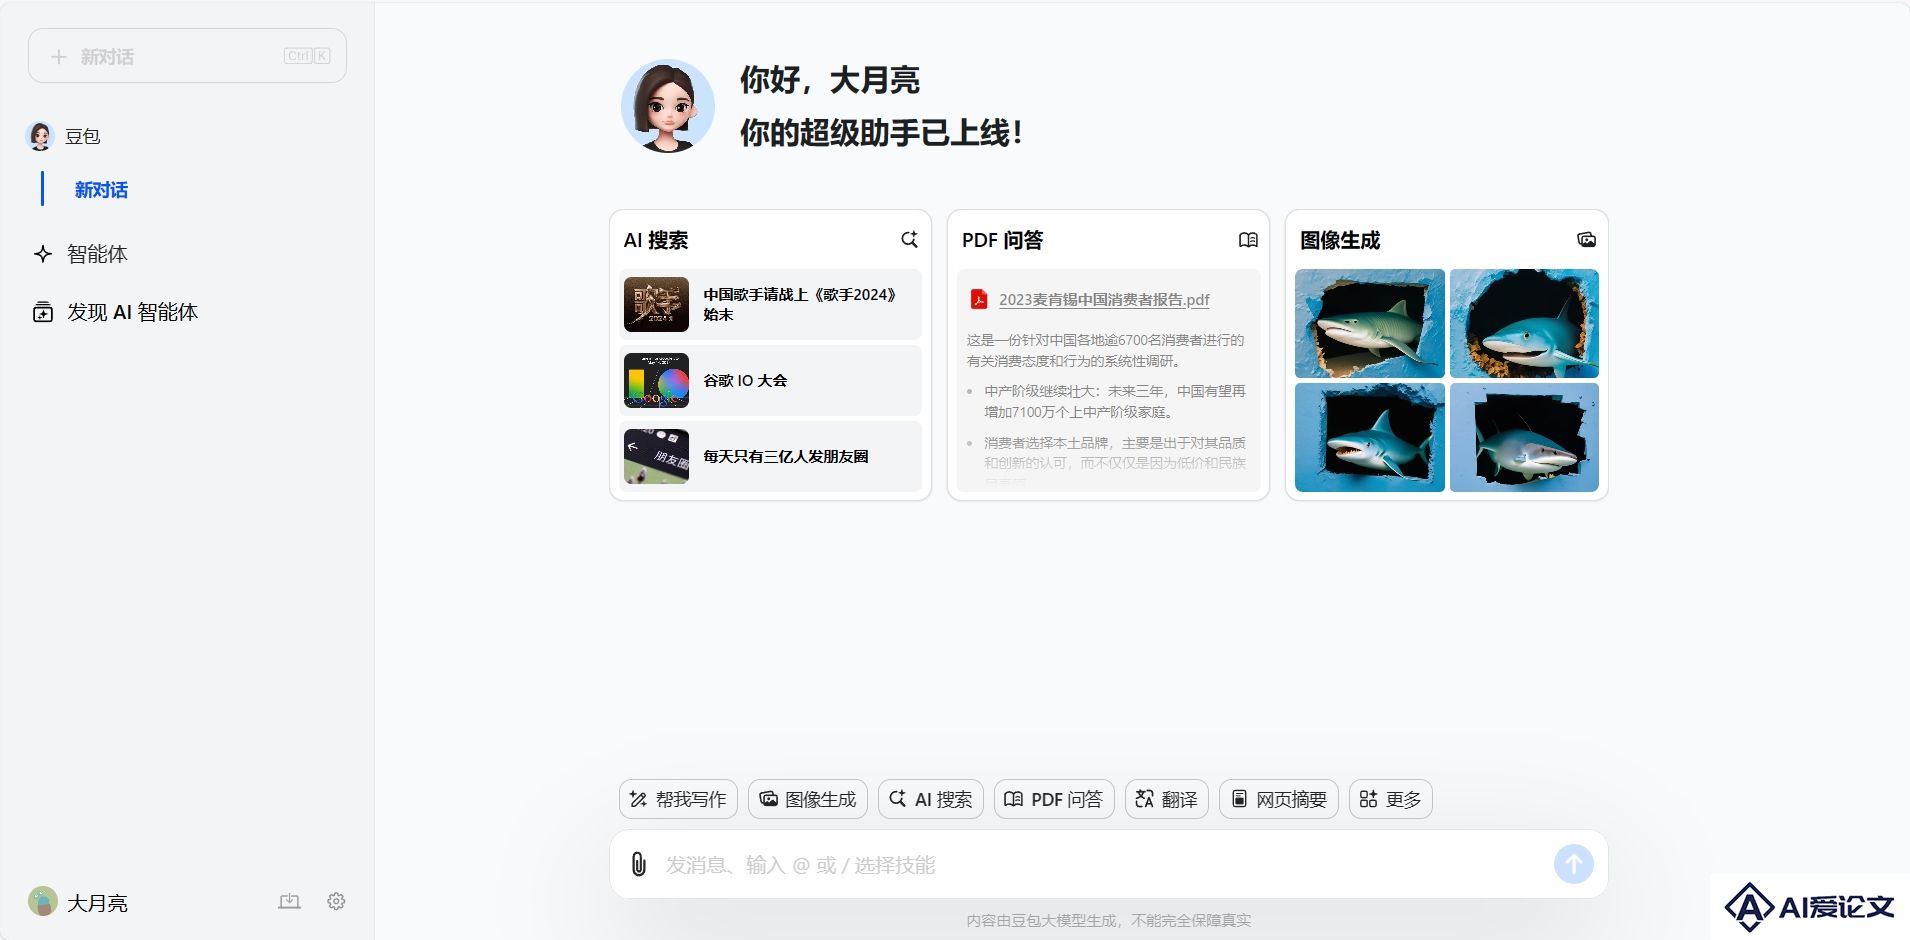
Task: Click the greeting 你好，大月亮
Action: click(x=829, y=80)
